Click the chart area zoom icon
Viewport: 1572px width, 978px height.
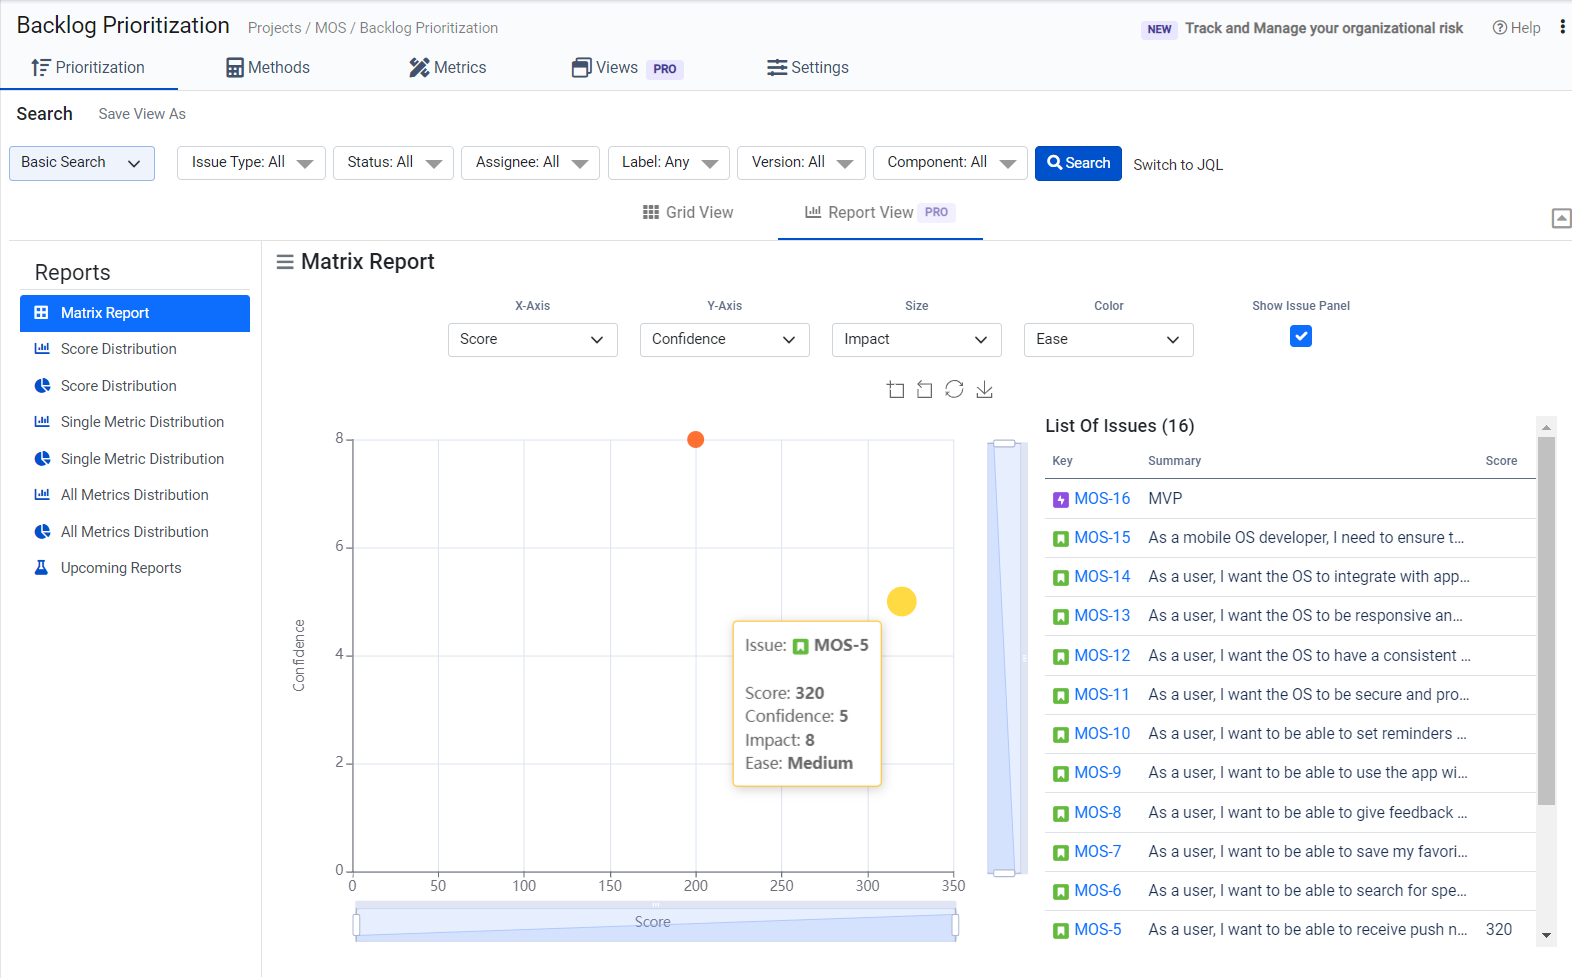[895, 390]
